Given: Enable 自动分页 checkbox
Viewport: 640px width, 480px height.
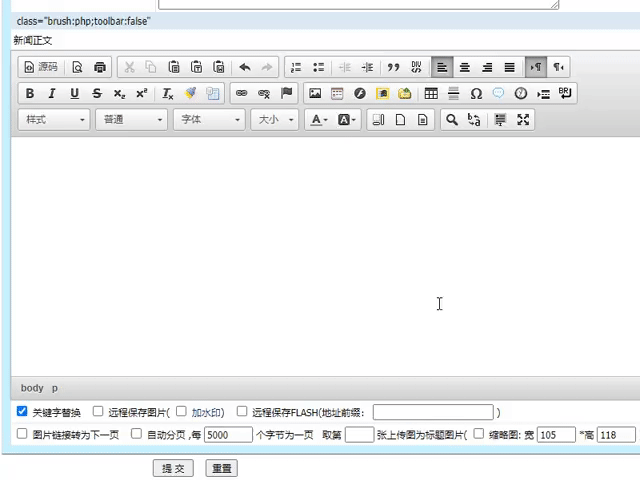Looking at the screenshot, I should (x=136, y=434).
